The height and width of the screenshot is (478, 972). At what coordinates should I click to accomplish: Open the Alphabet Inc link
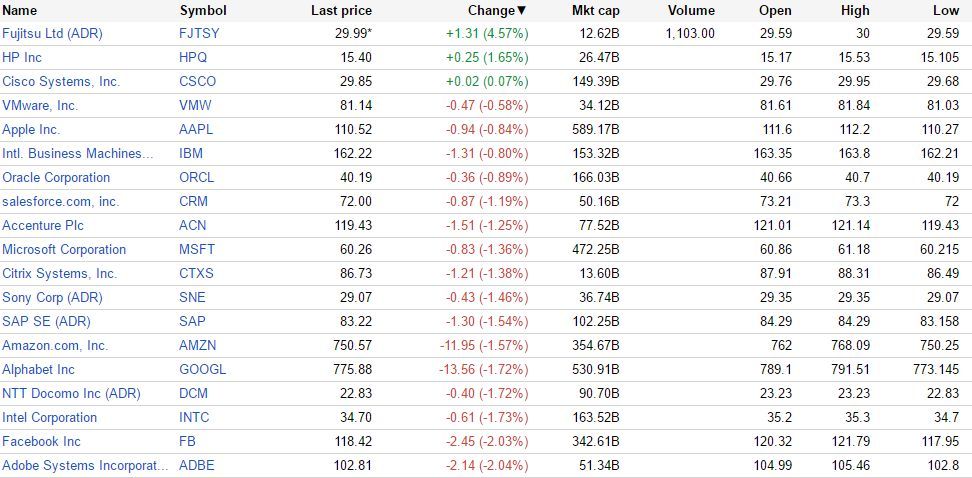(x=38, y=369)
